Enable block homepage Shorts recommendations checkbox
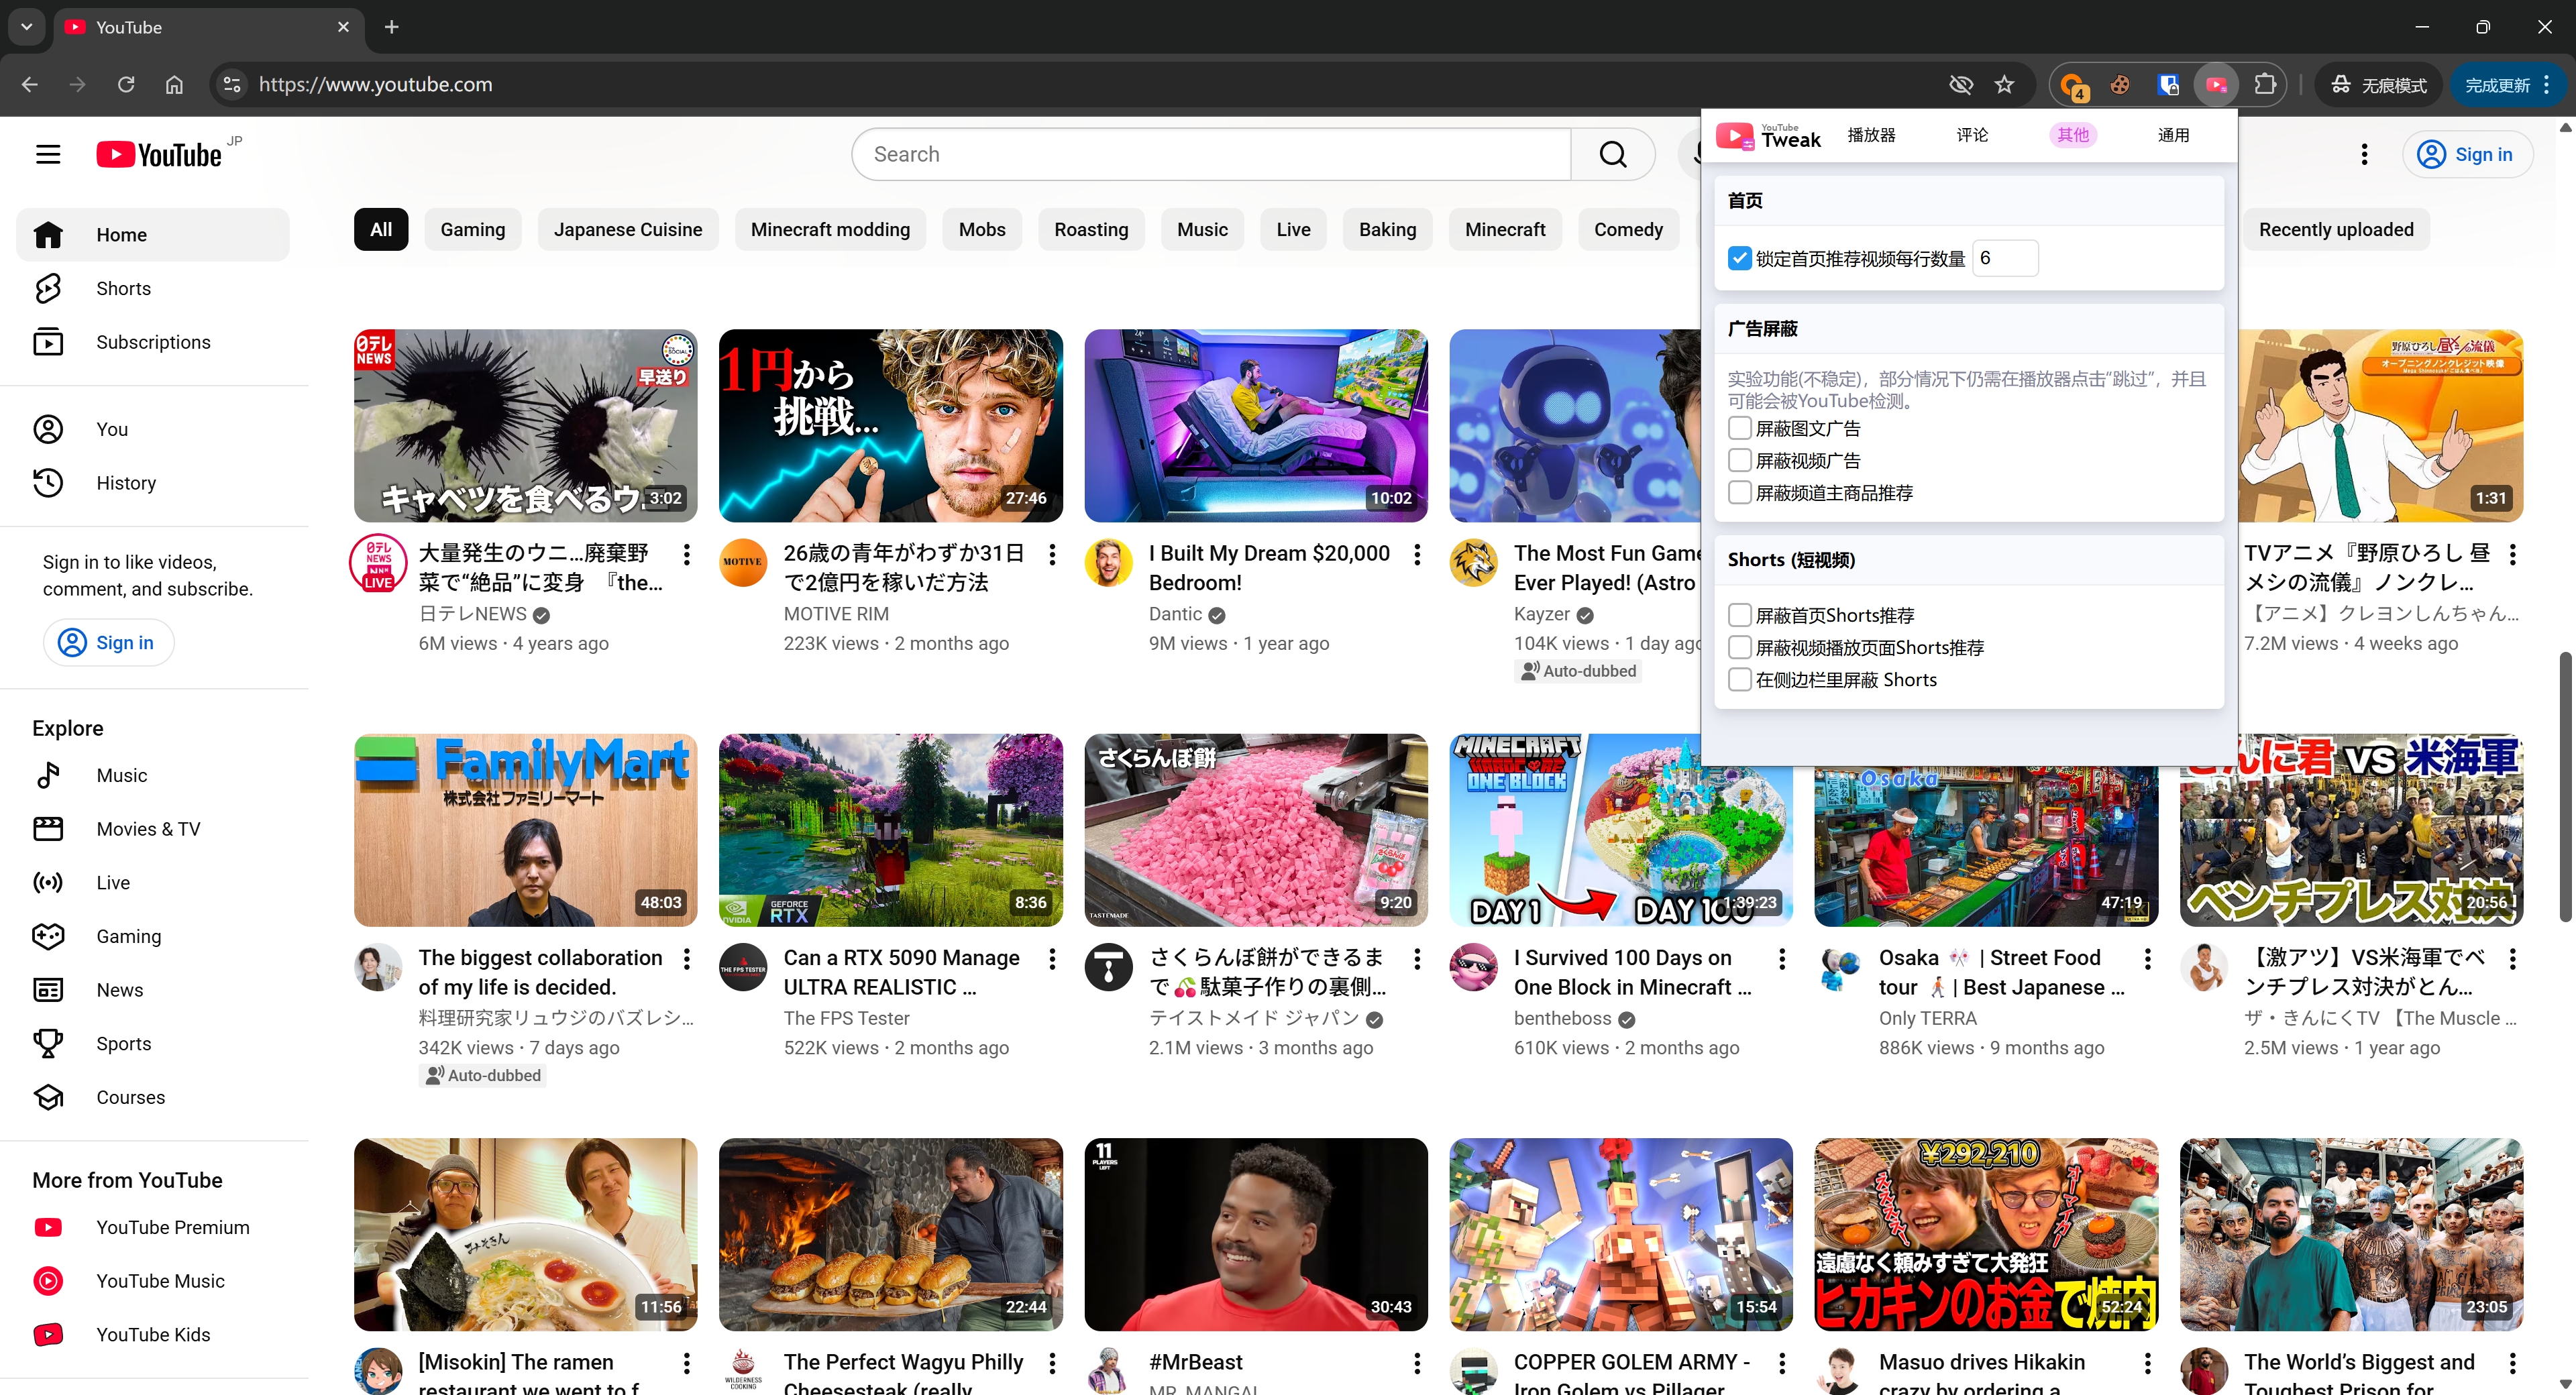Image resolution: width=2576 pixels, height=1395 pixels. click(1739, 615)
